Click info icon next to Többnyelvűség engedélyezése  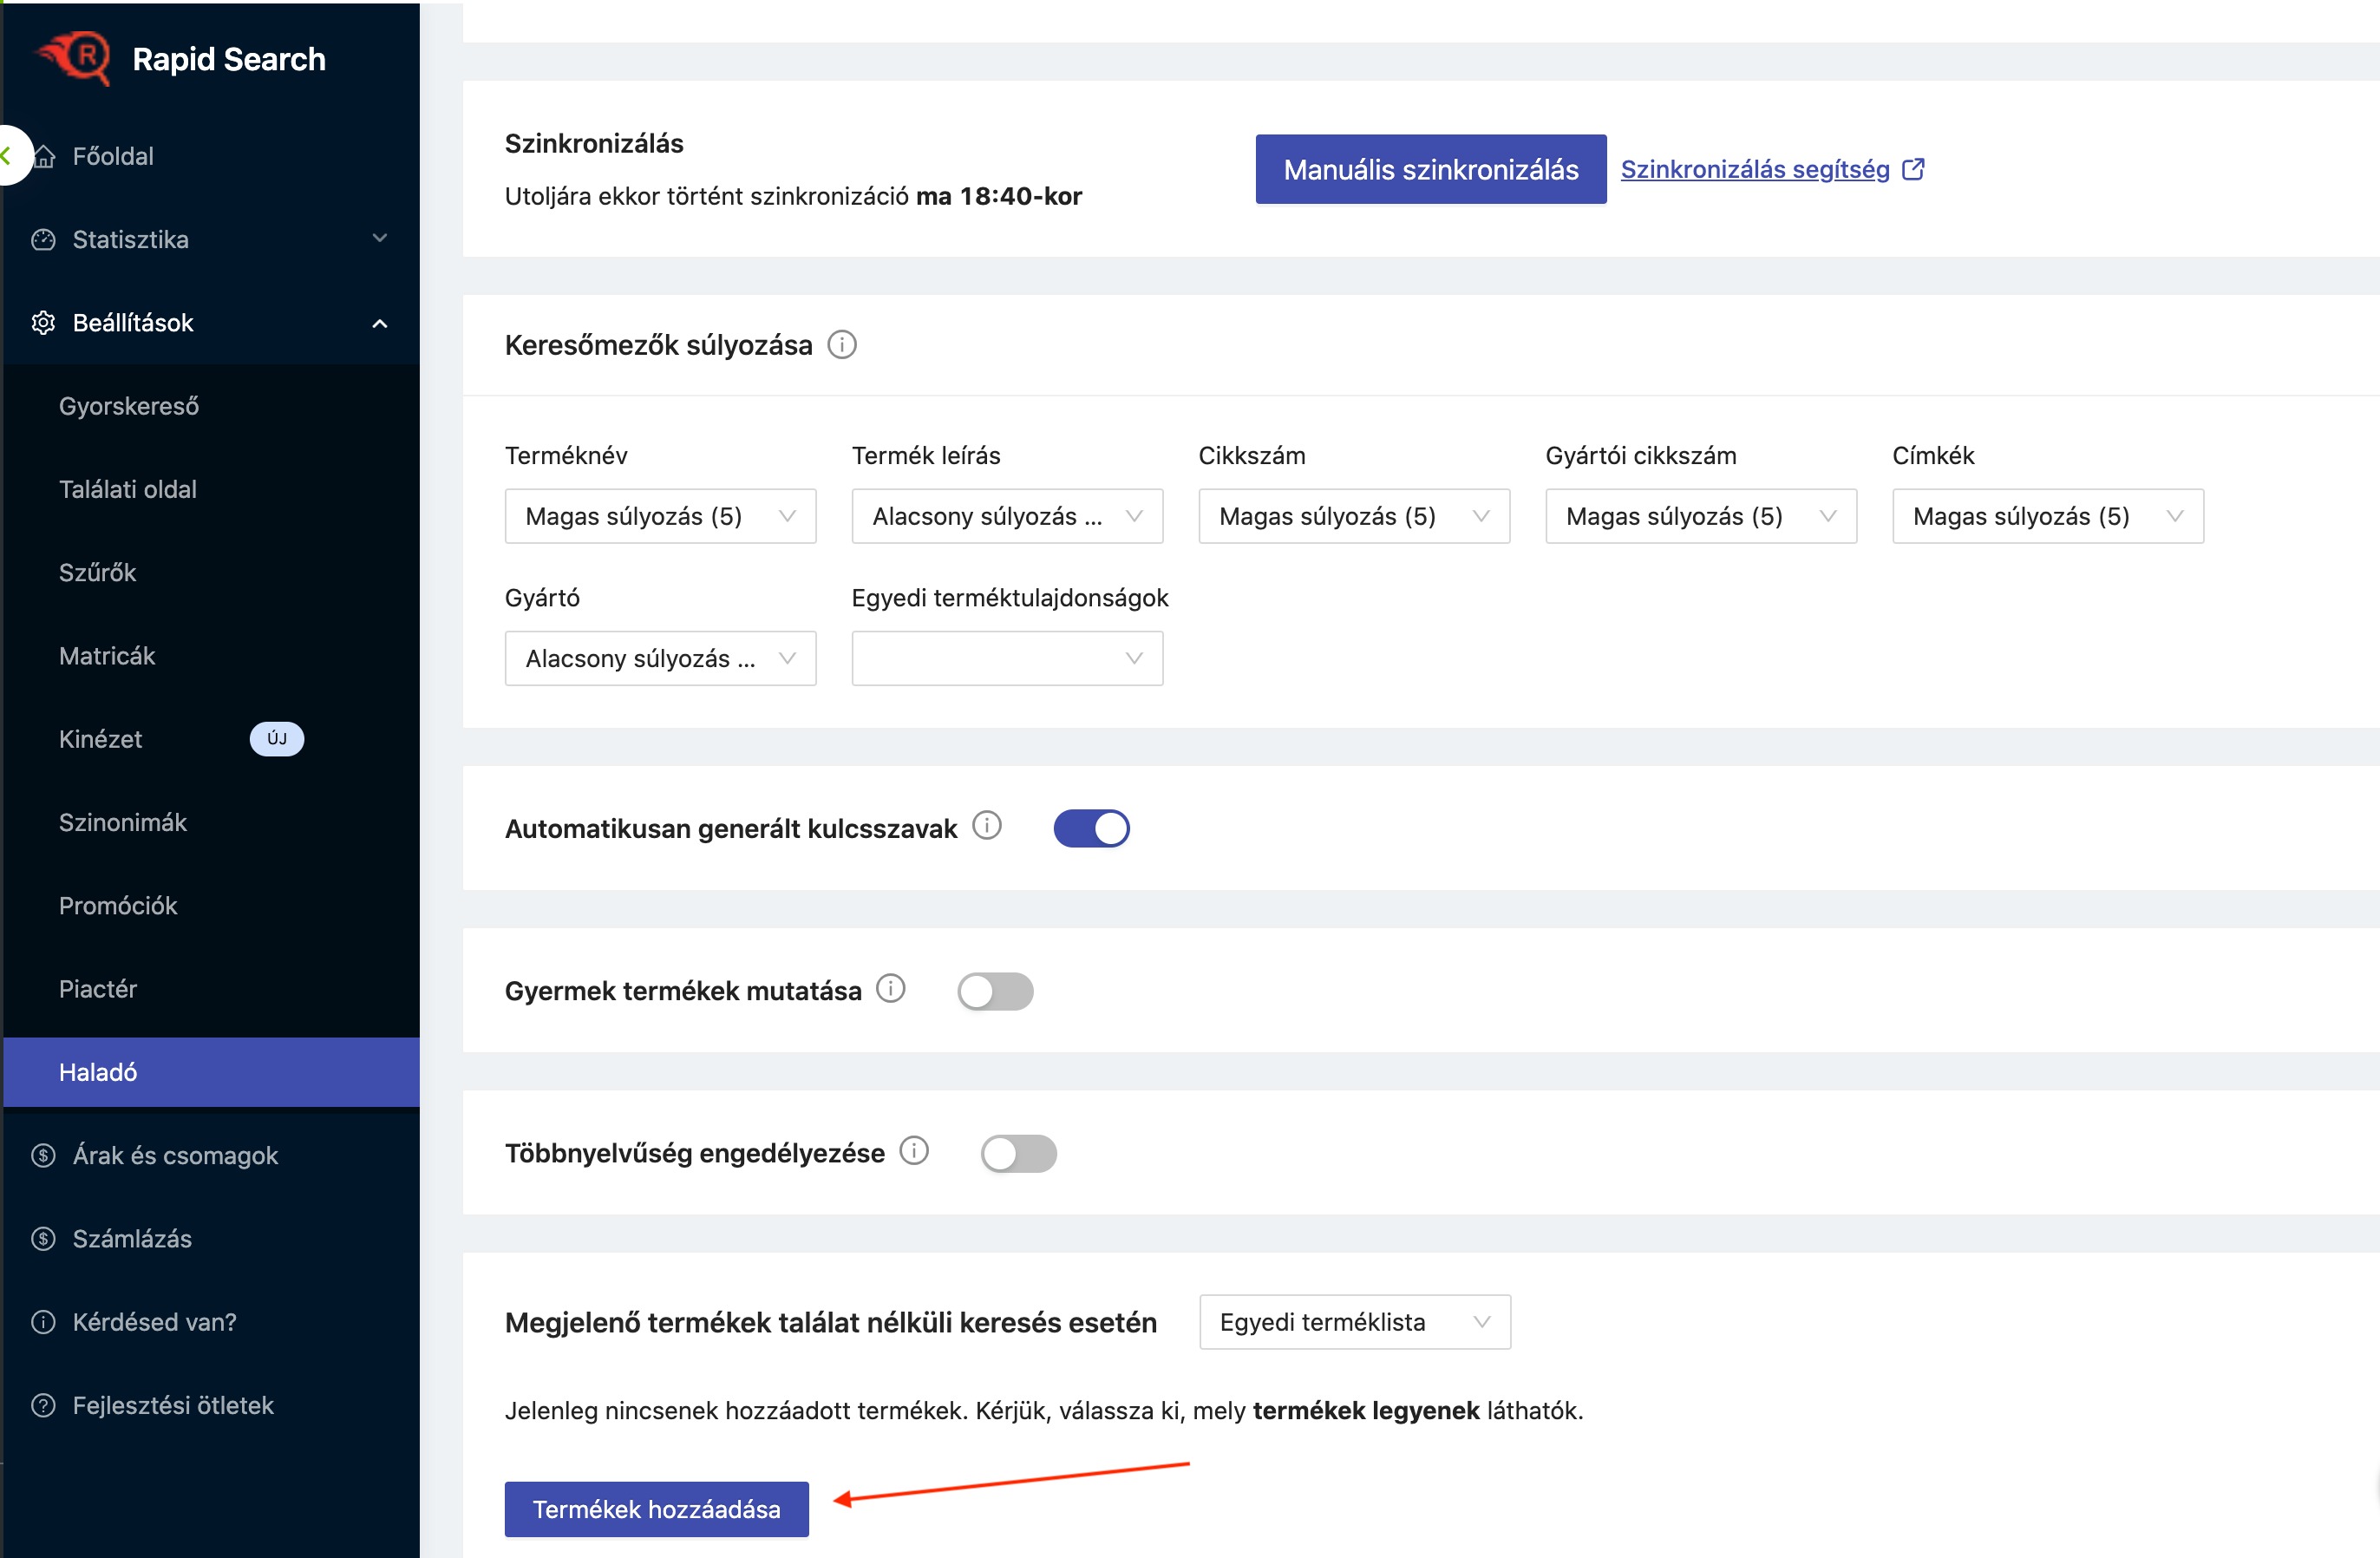click(x=914, y=1151)
